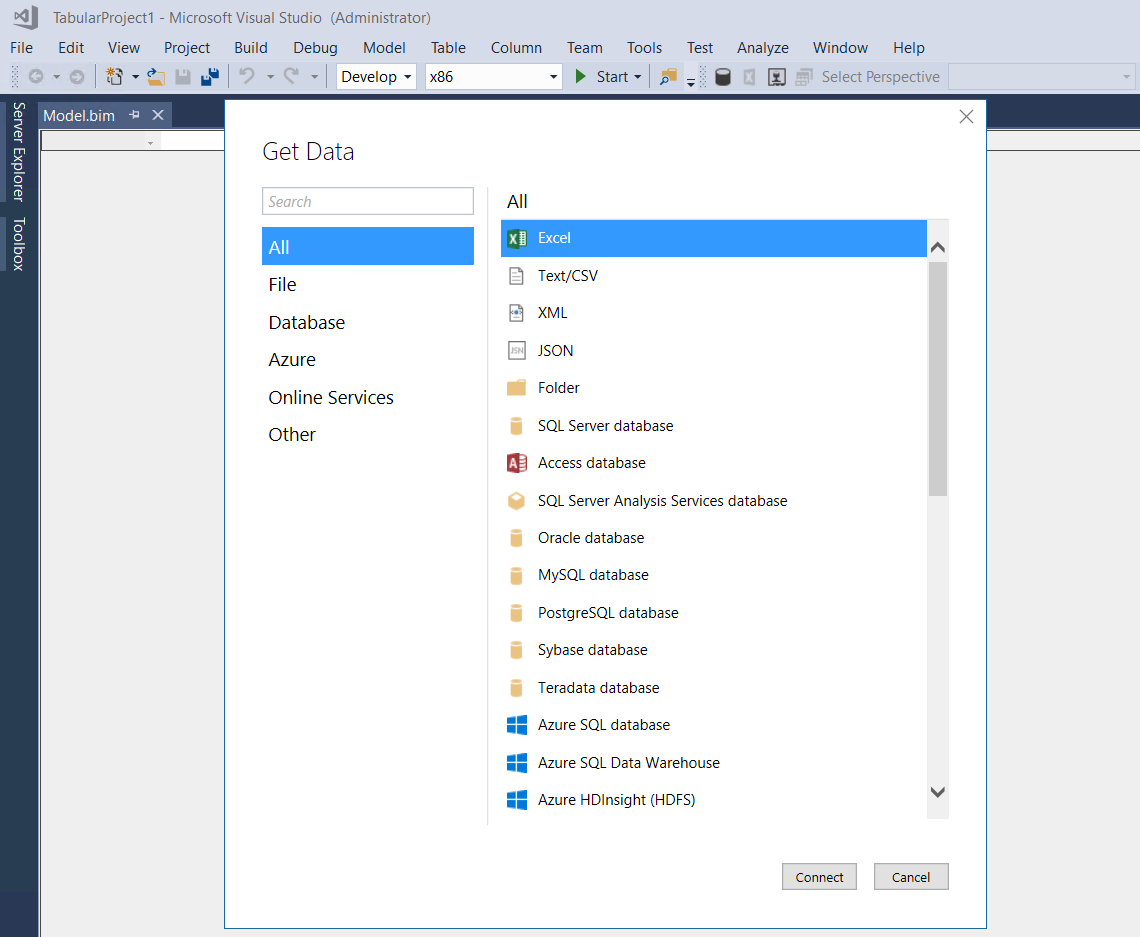Click the Navigate Forward toolbar icon
The height and width of the screenshot is (937, 1140).
[x=76, y=76]
